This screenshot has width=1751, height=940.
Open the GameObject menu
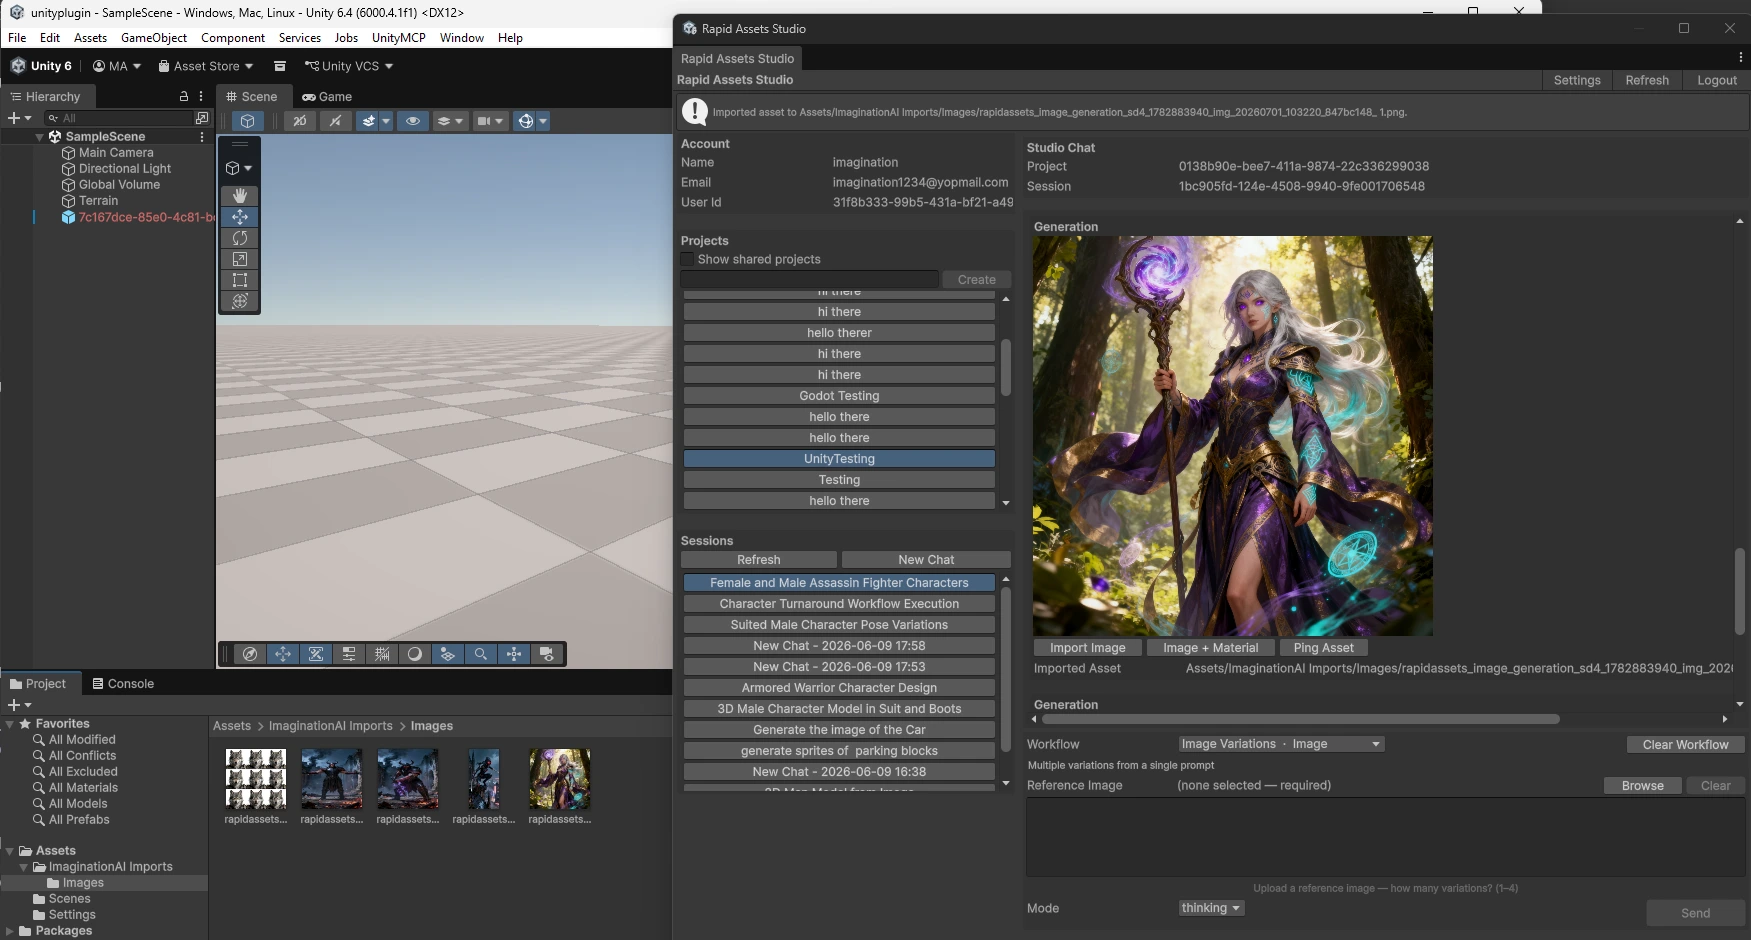tap(154, 38)
